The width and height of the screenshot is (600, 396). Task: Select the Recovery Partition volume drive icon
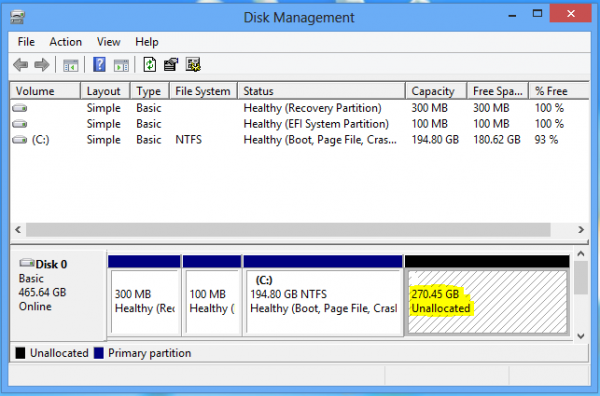pyautogui.click(x=20, y=108)
